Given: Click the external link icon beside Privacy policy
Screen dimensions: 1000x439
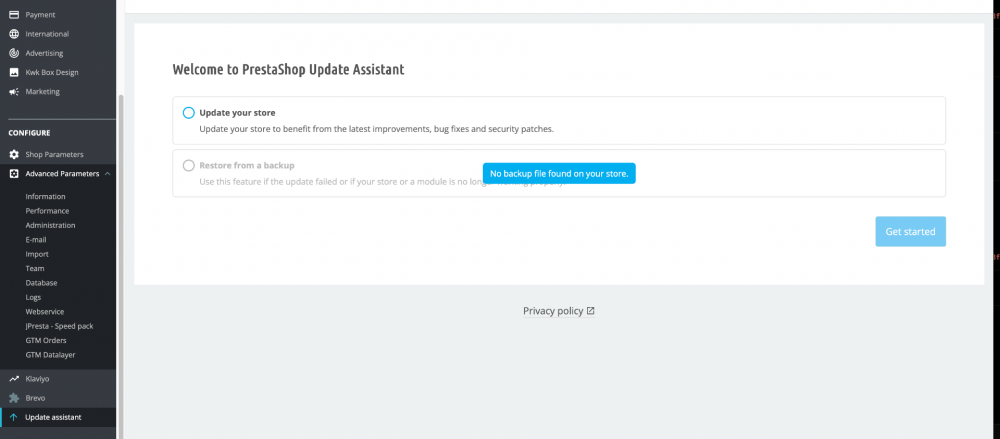Looking at the screenshot, I should pyautogui.click(x=591, y=311).
